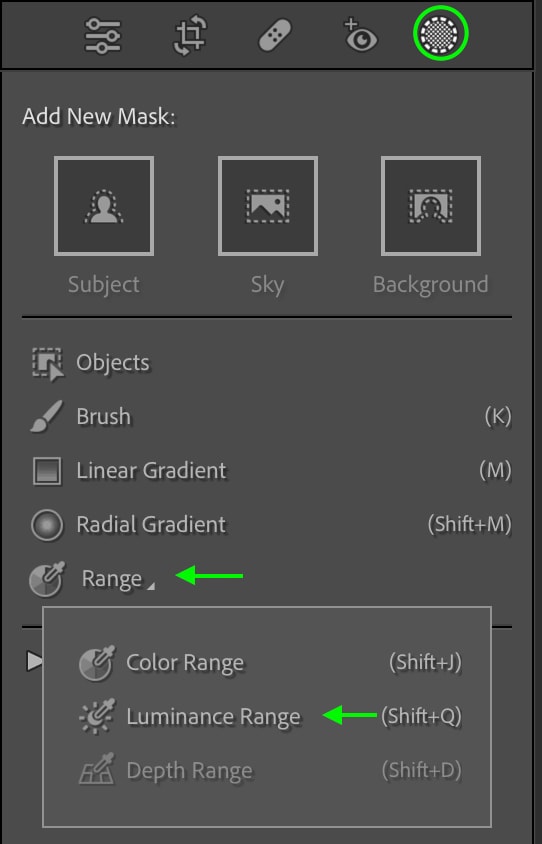The height and width of the screenshot is (844, 542).
Task: Expand the Range submenu
Action: tap(269, 579)
